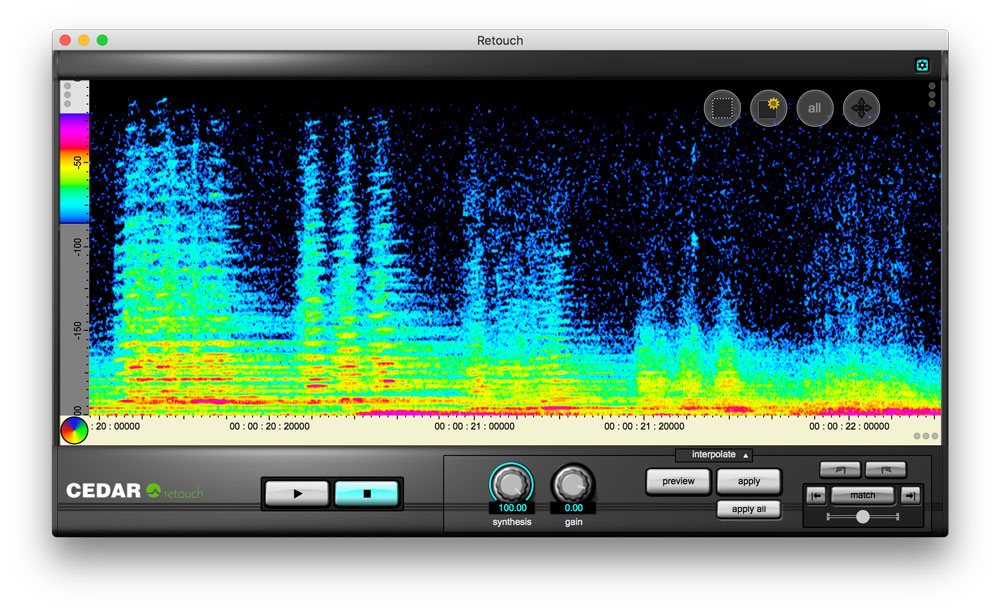Click the three dots above the color scale
Image resolution: width=1000 pixels, height=611 pixels.
[68, 94]
